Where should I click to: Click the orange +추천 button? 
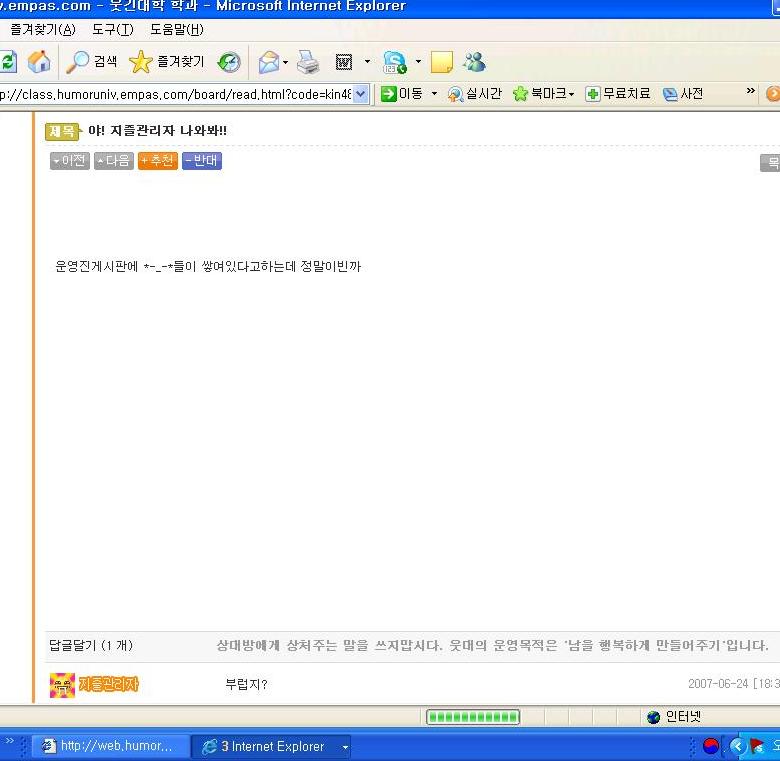tap(158, 161)
